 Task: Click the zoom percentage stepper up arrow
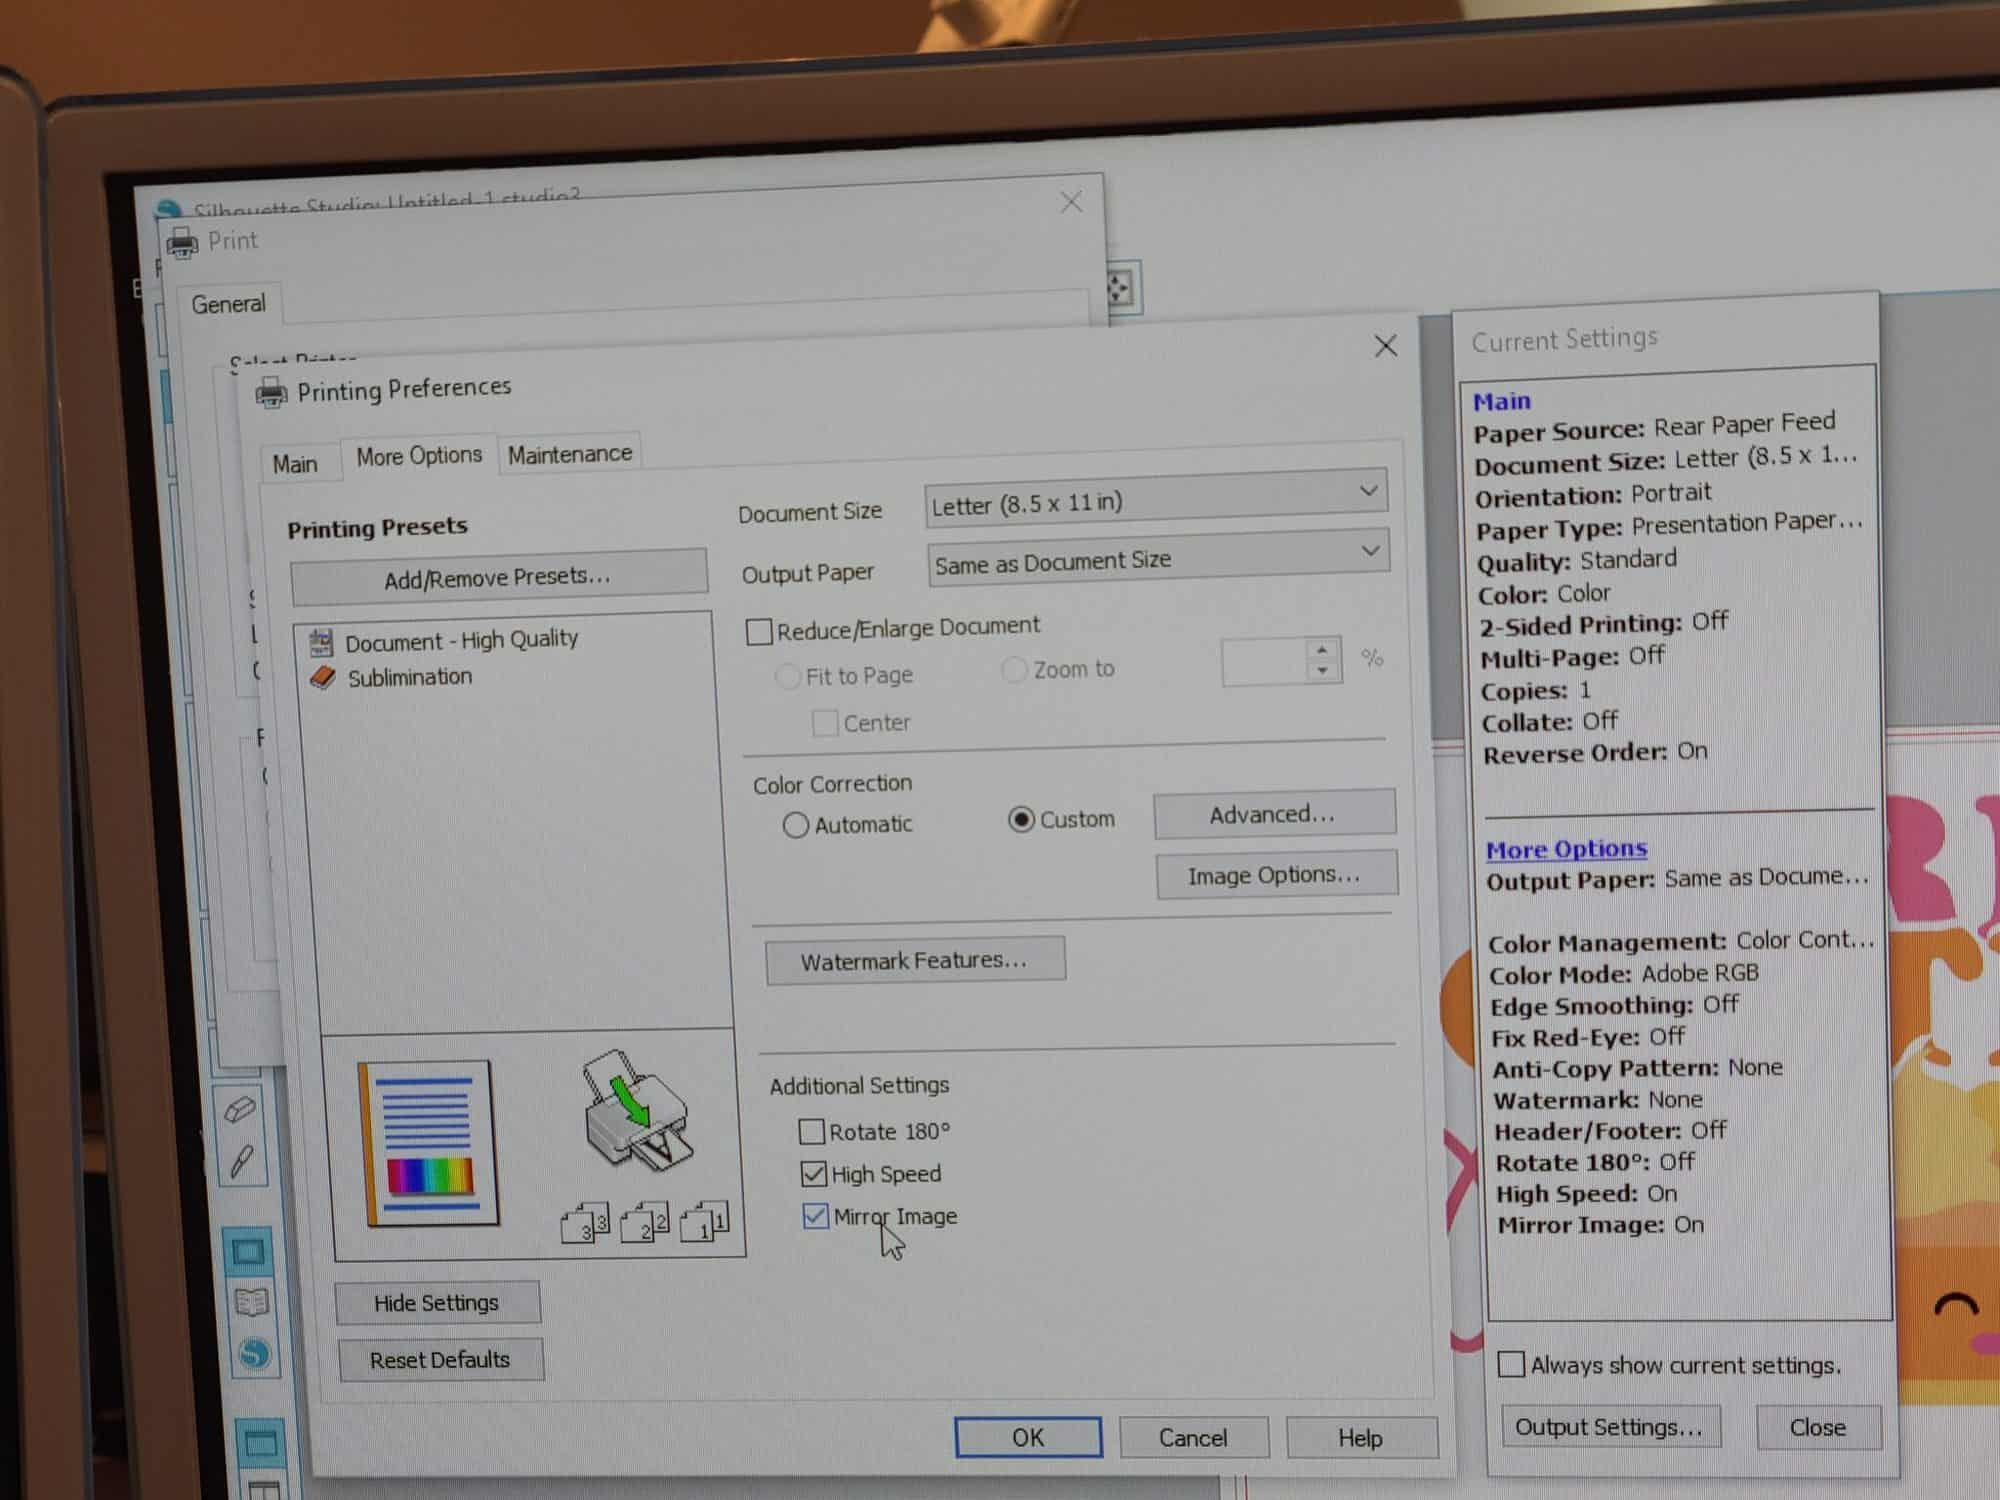[1322, 650]
